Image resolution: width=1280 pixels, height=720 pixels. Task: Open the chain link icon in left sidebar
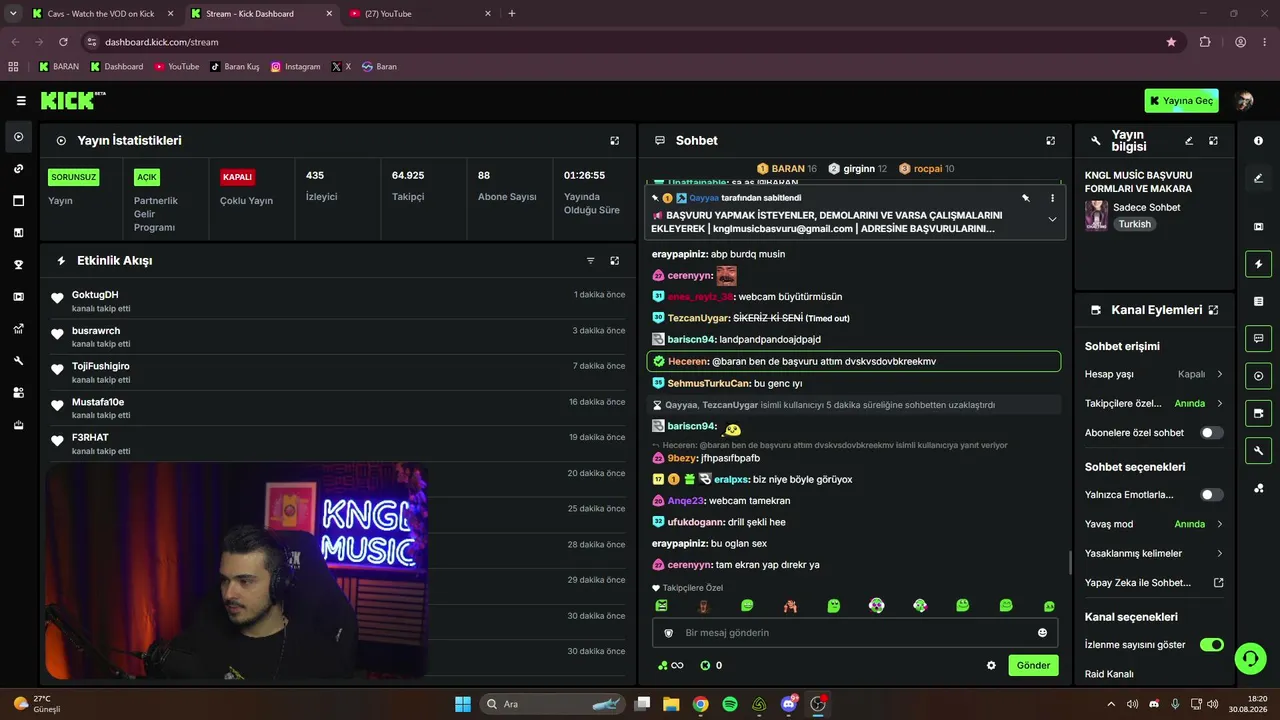[18, 169]
